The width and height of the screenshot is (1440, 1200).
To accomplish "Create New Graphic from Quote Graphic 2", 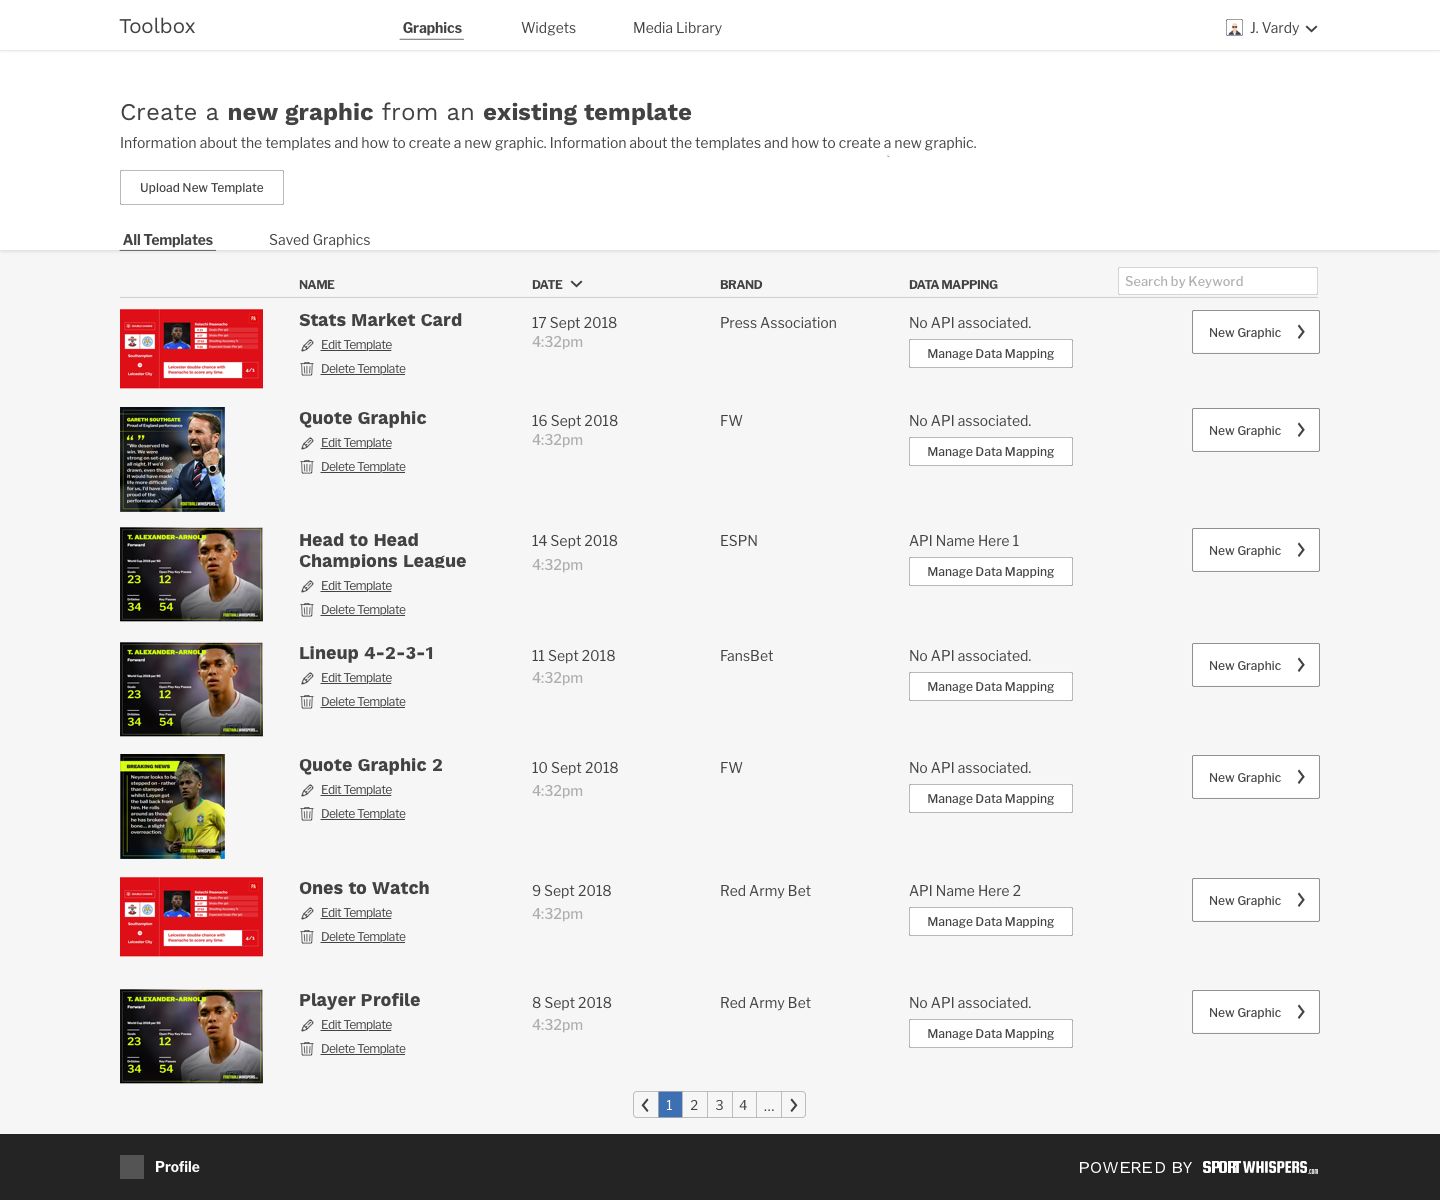I will (1256, 777).
